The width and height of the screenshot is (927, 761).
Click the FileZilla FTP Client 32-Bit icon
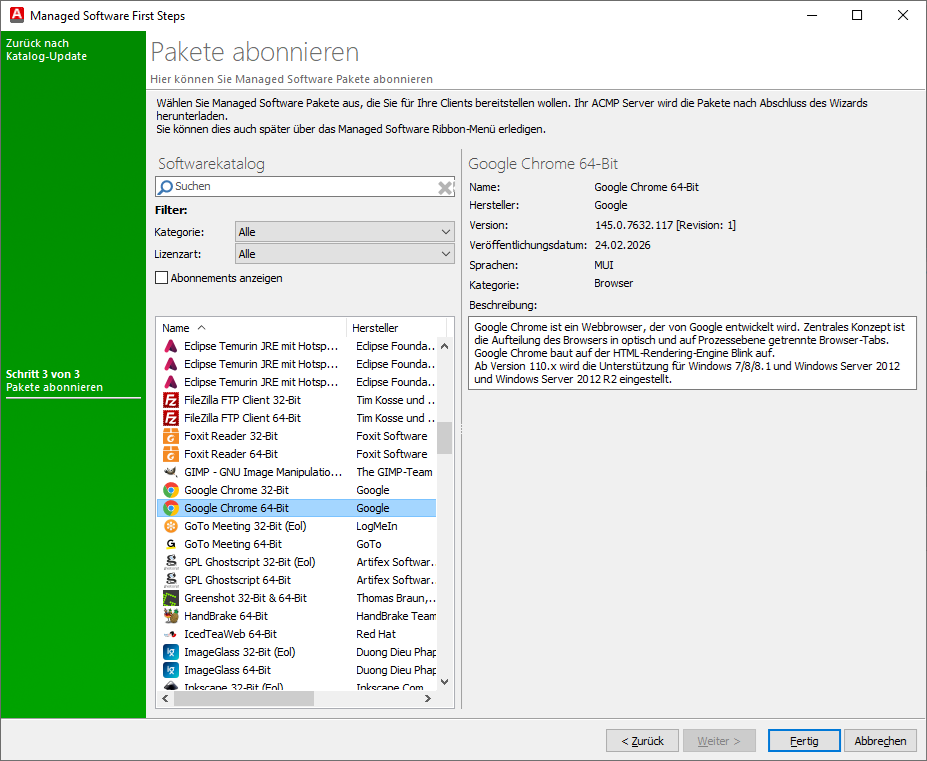[171, 400]
